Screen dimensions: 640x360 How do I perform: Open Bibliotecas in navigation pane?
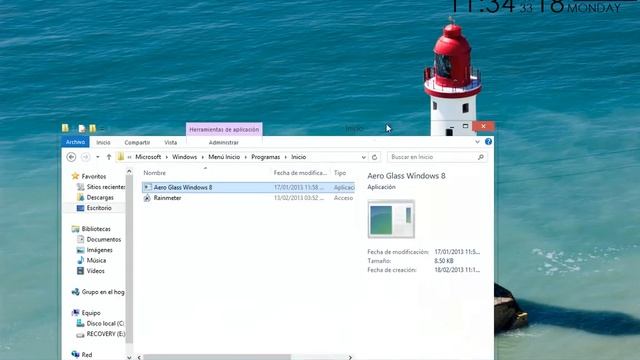pos(96,229)
